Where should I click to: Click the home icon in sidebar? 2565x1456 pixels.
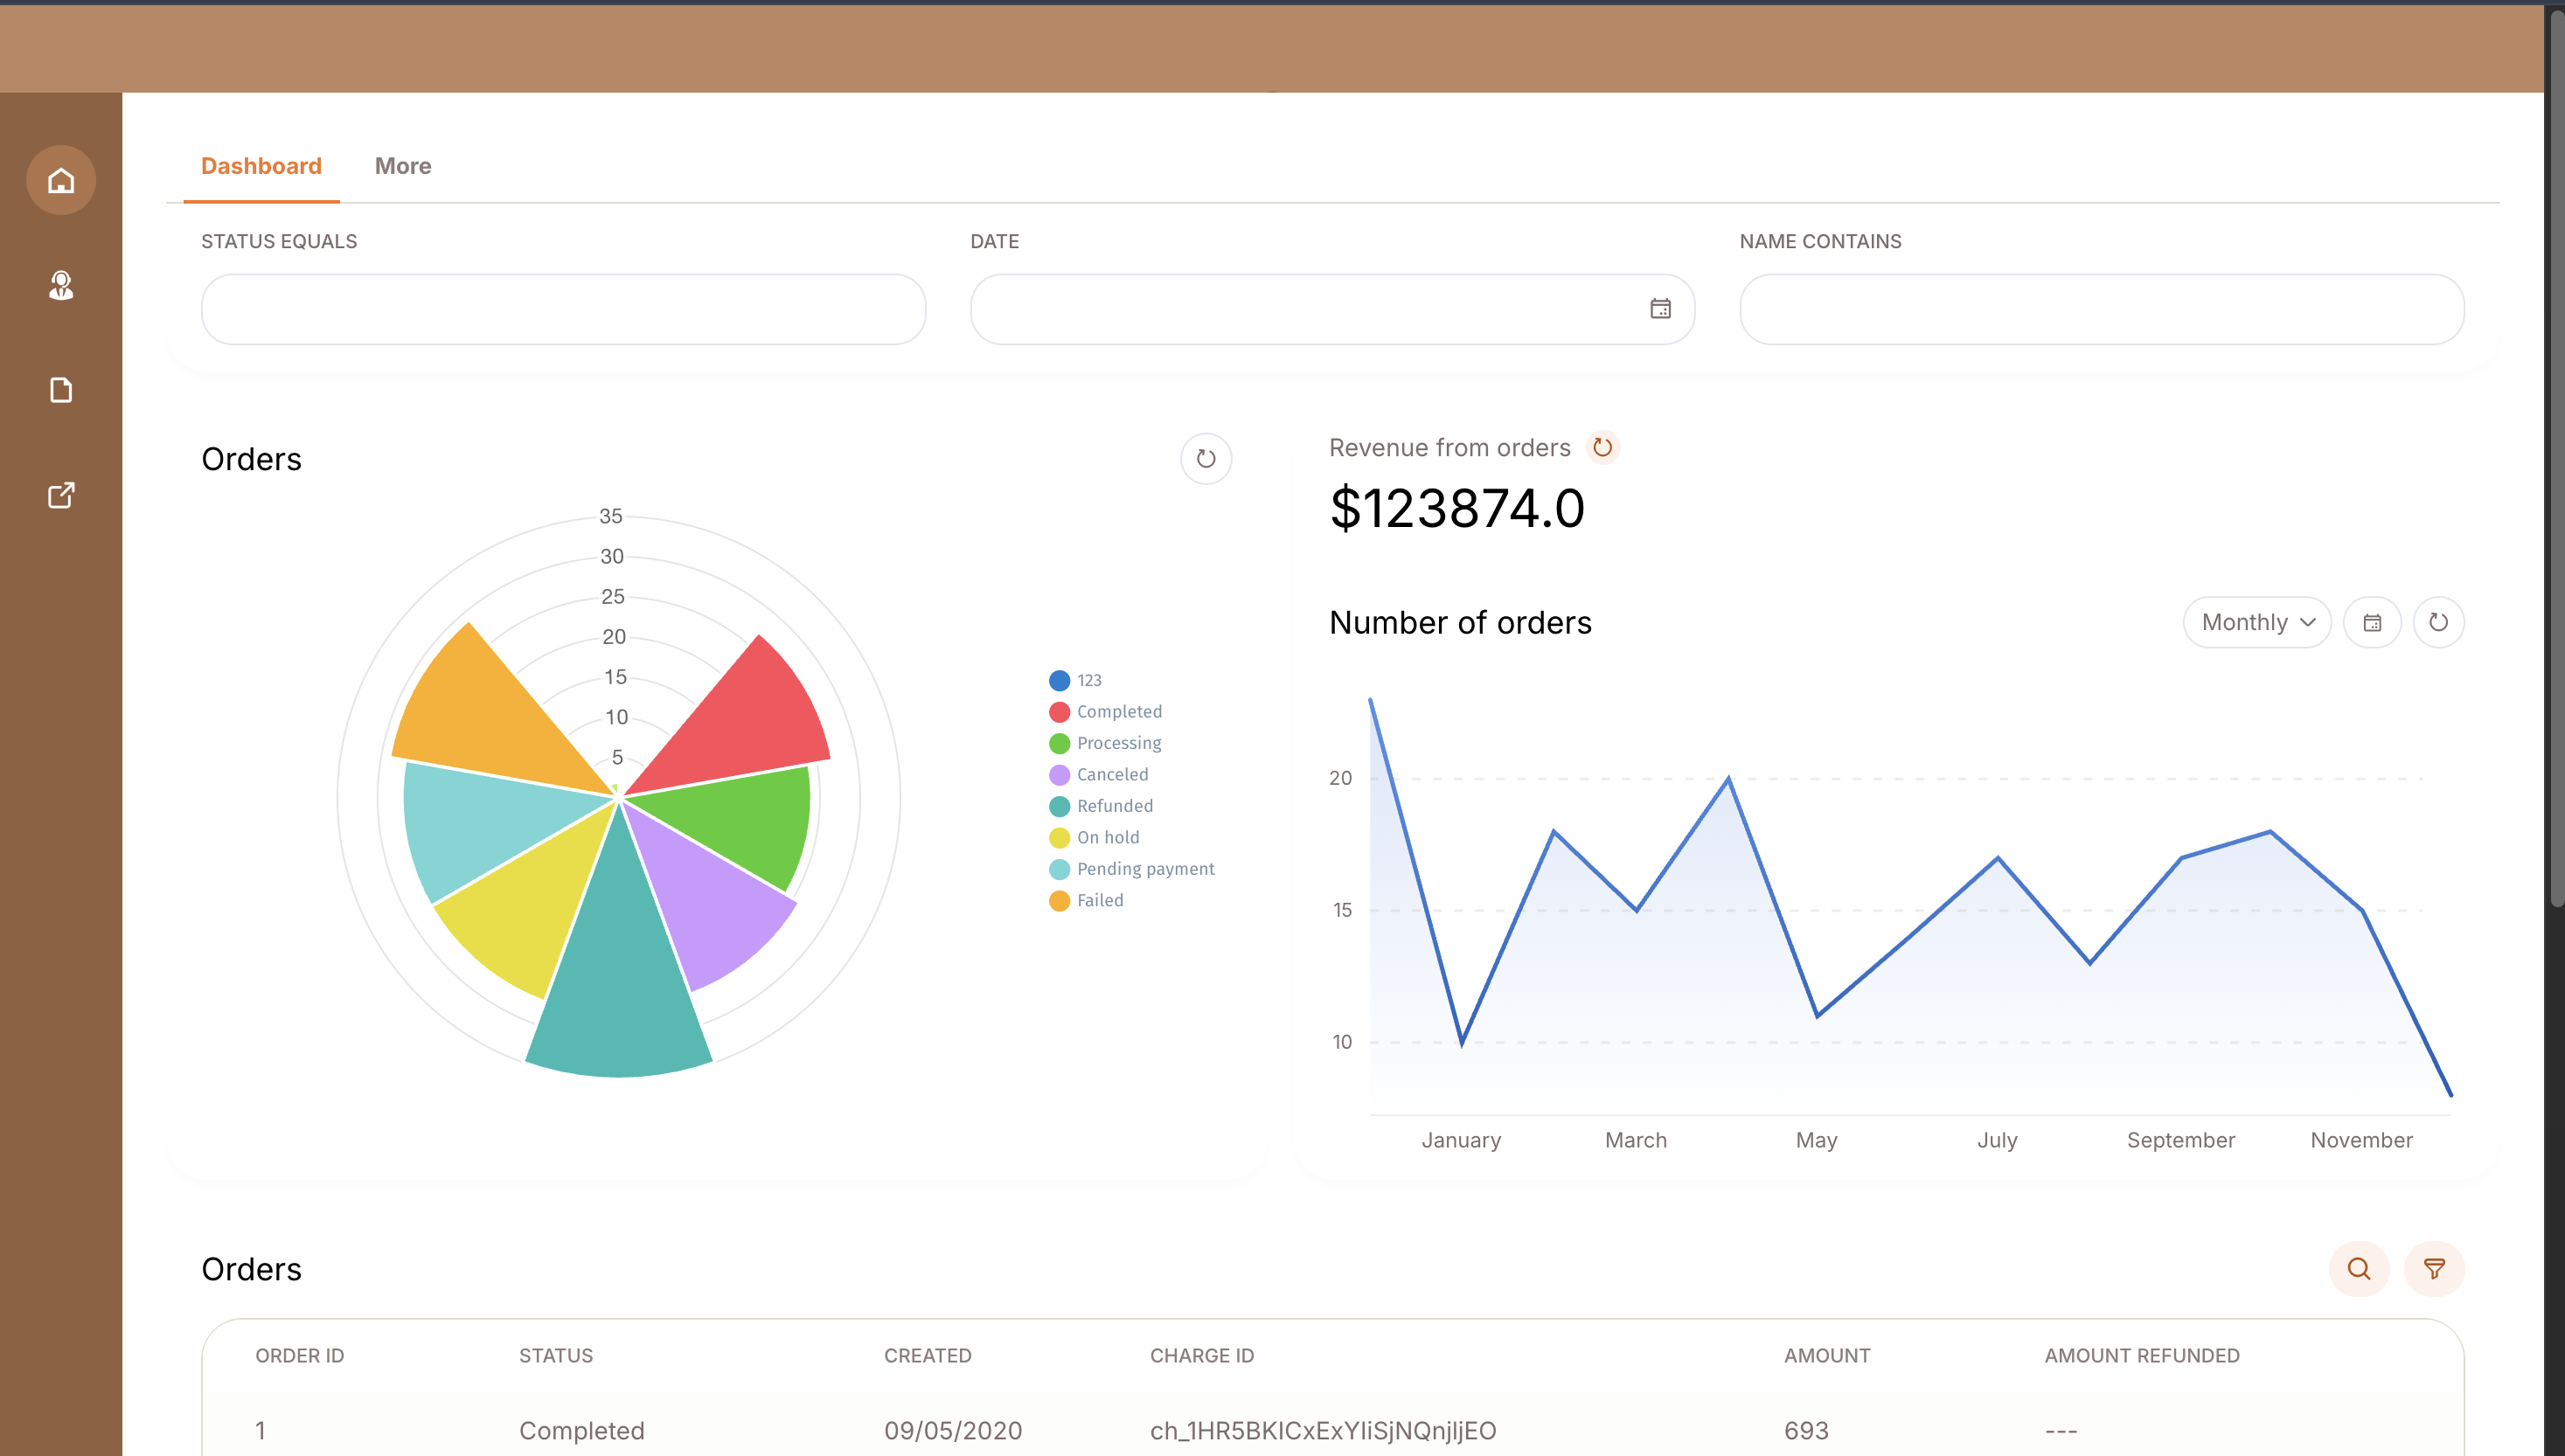(61, 180)
